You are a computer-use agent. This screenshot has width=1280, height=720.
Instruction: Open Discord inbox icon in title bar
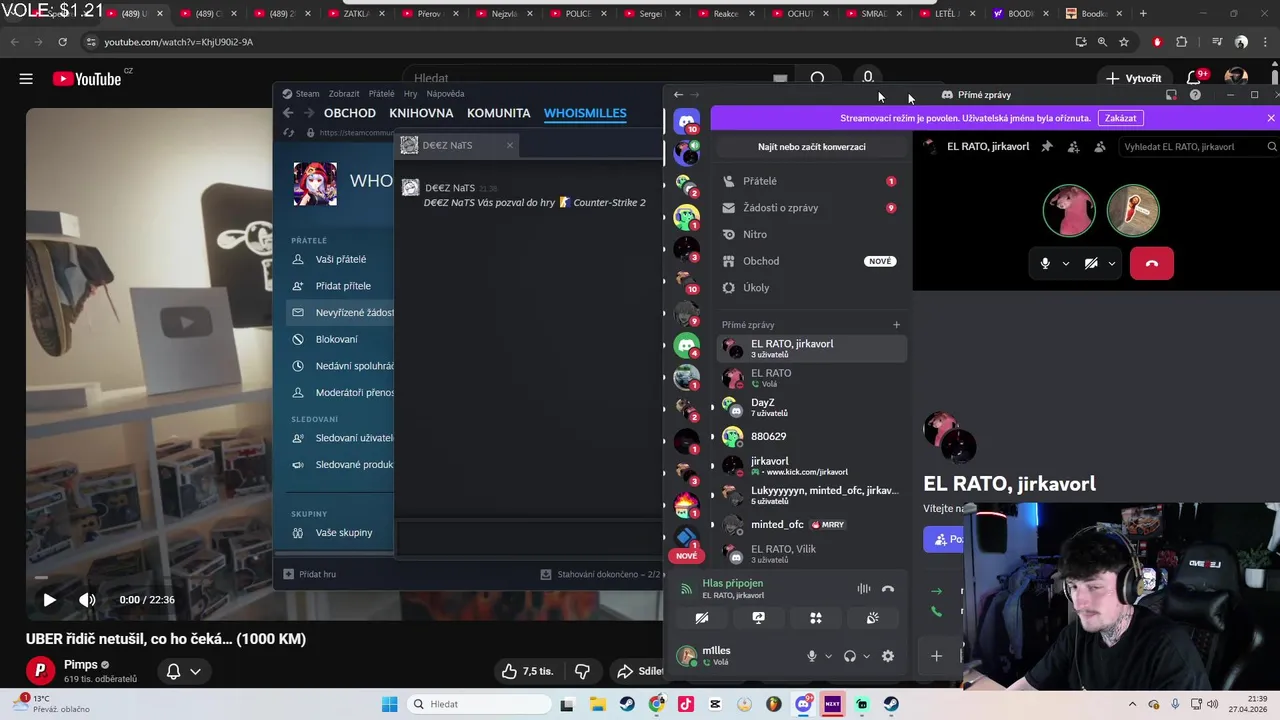(x=1171, y=95)
